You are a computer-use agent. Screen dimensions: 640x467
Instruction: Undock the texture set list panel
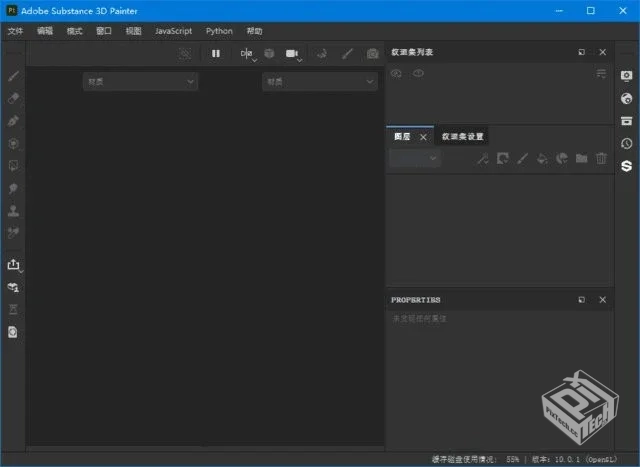coord(582,52)
